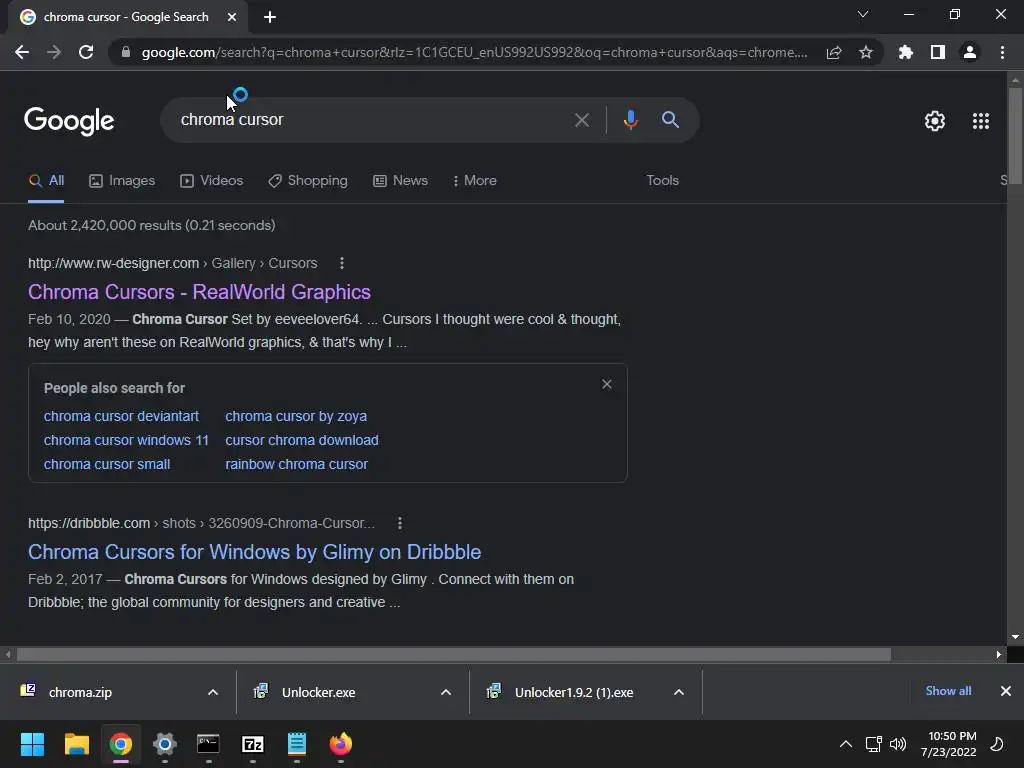
Task: Show hidden system tray icons
Action: pyautogui.click(x=846, y=744)
